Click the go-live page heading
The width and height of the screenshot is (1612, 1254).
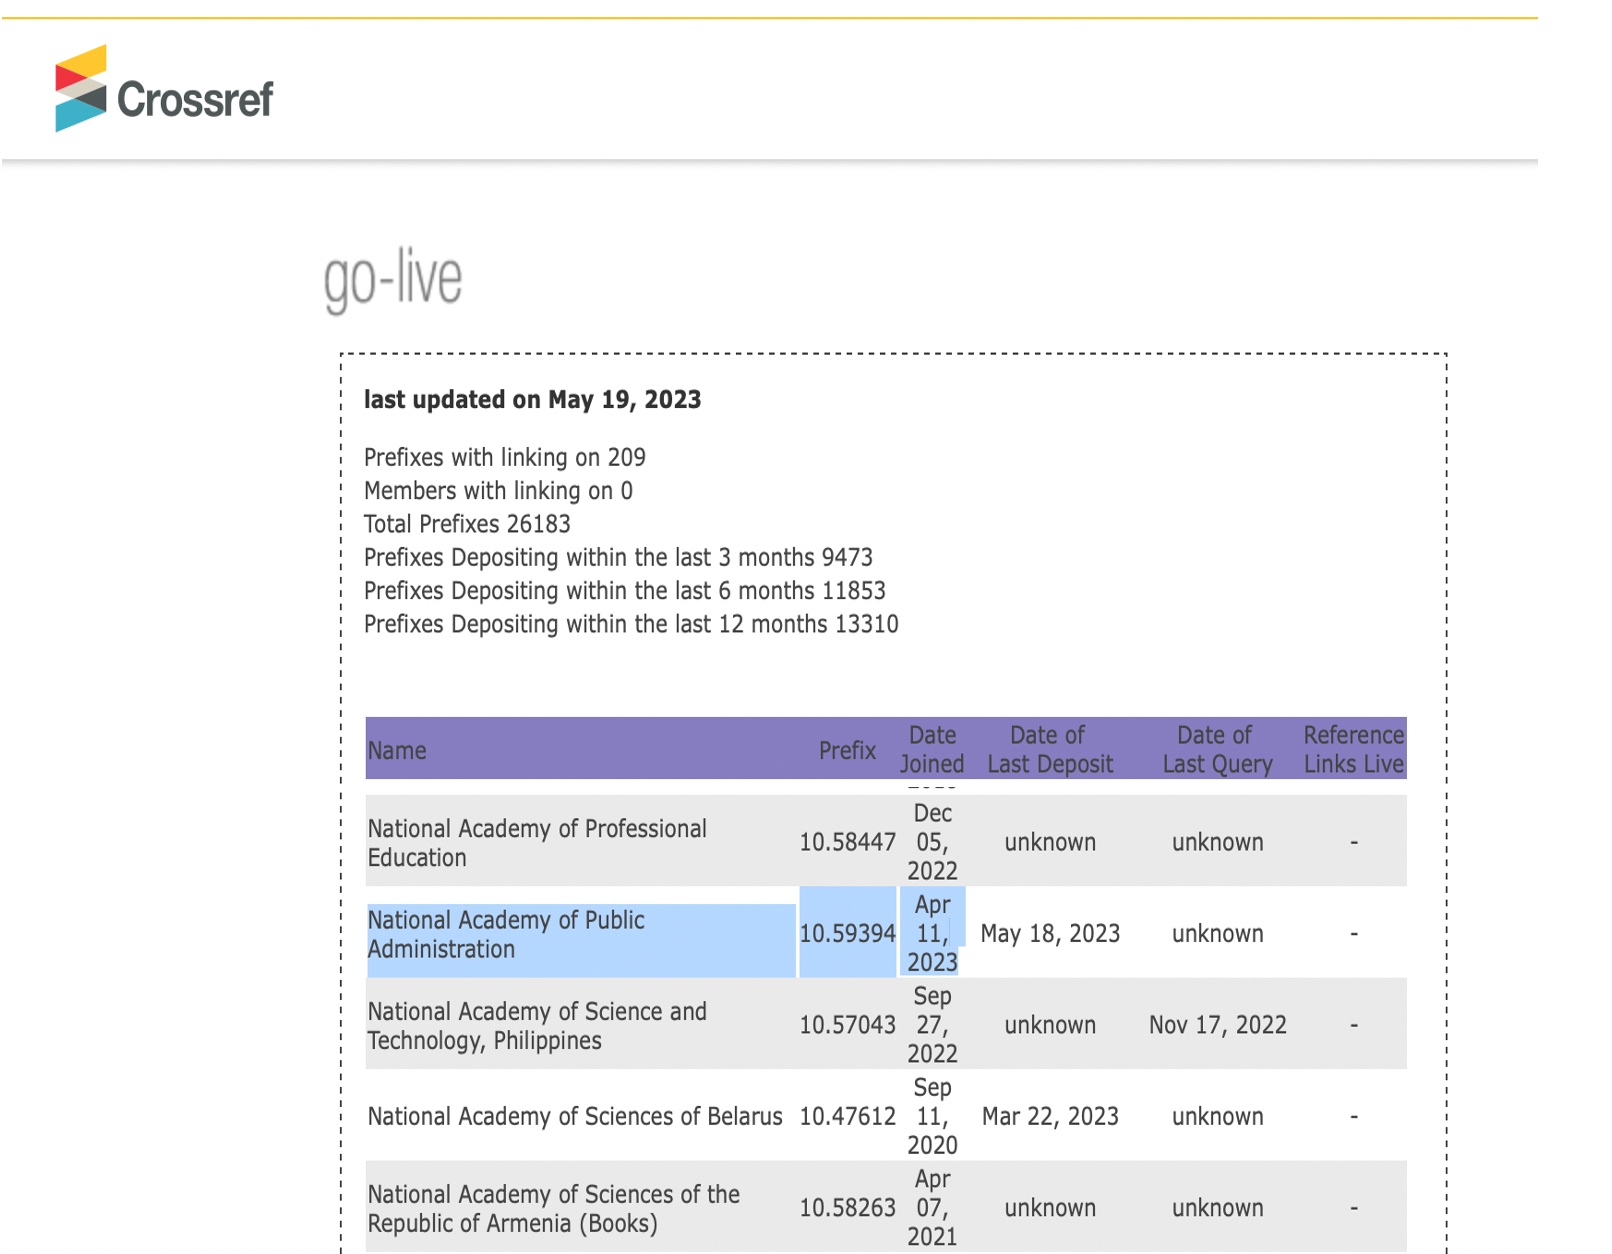(393, 280)
